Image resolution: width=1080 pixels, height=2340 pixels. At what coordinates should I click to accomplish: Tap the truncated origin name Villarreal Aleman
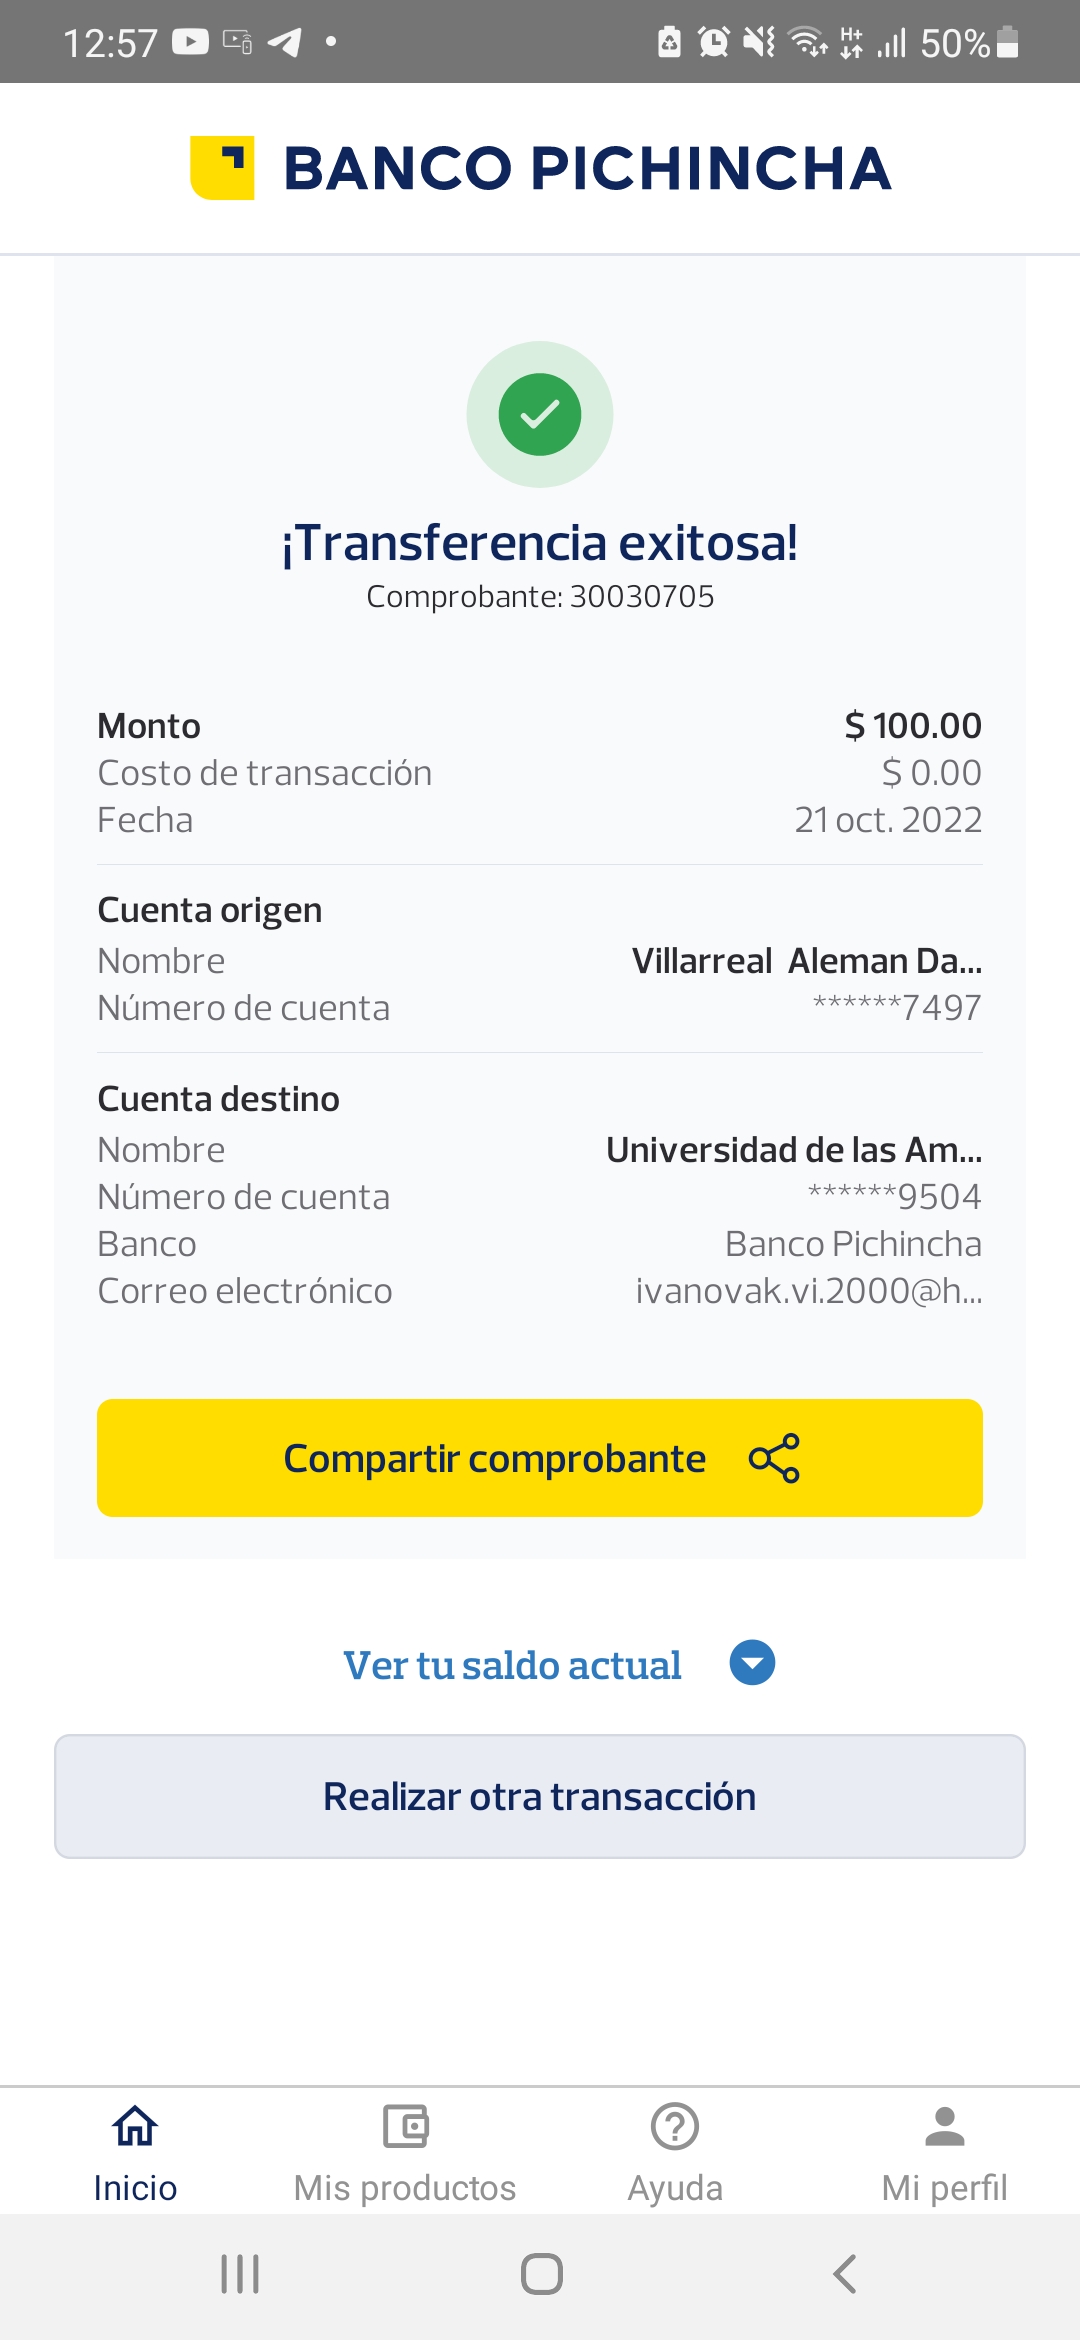pyautogui.click(x=806, y=961)
